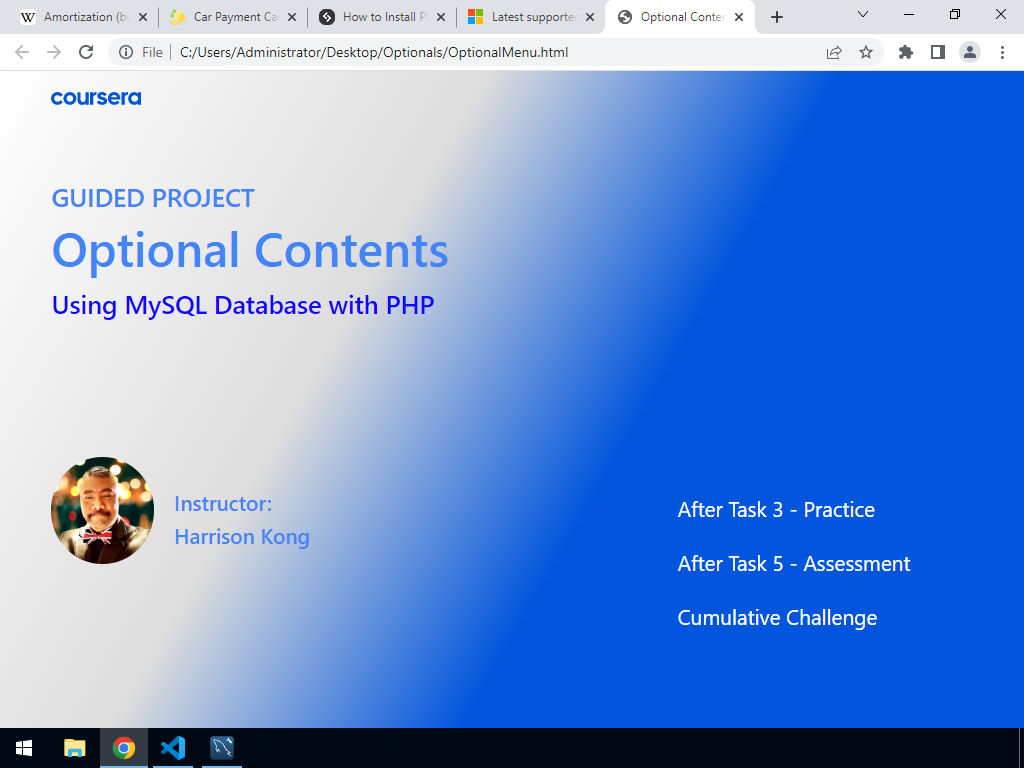Close the Latest supported tab
The height and width of the screenshot is (768, 1024).
click(590, 18)
